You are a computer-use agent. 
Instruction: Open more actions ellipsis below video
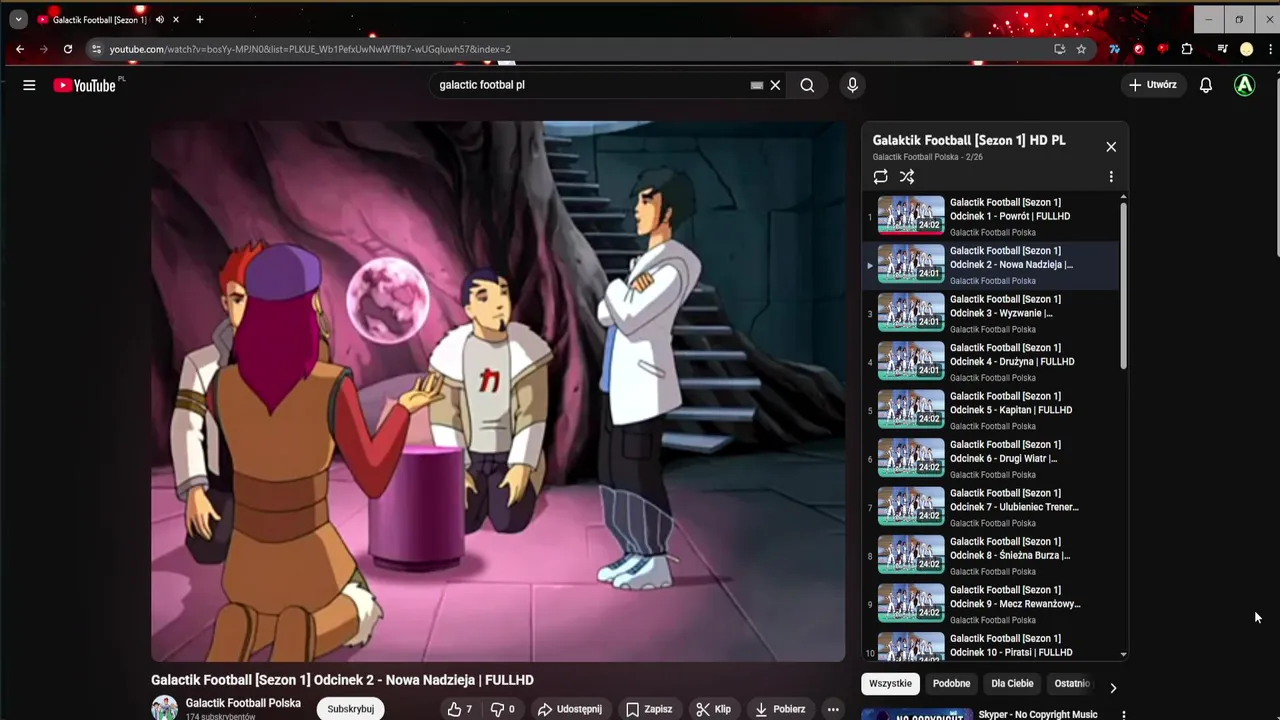click(x=833, y=709)
